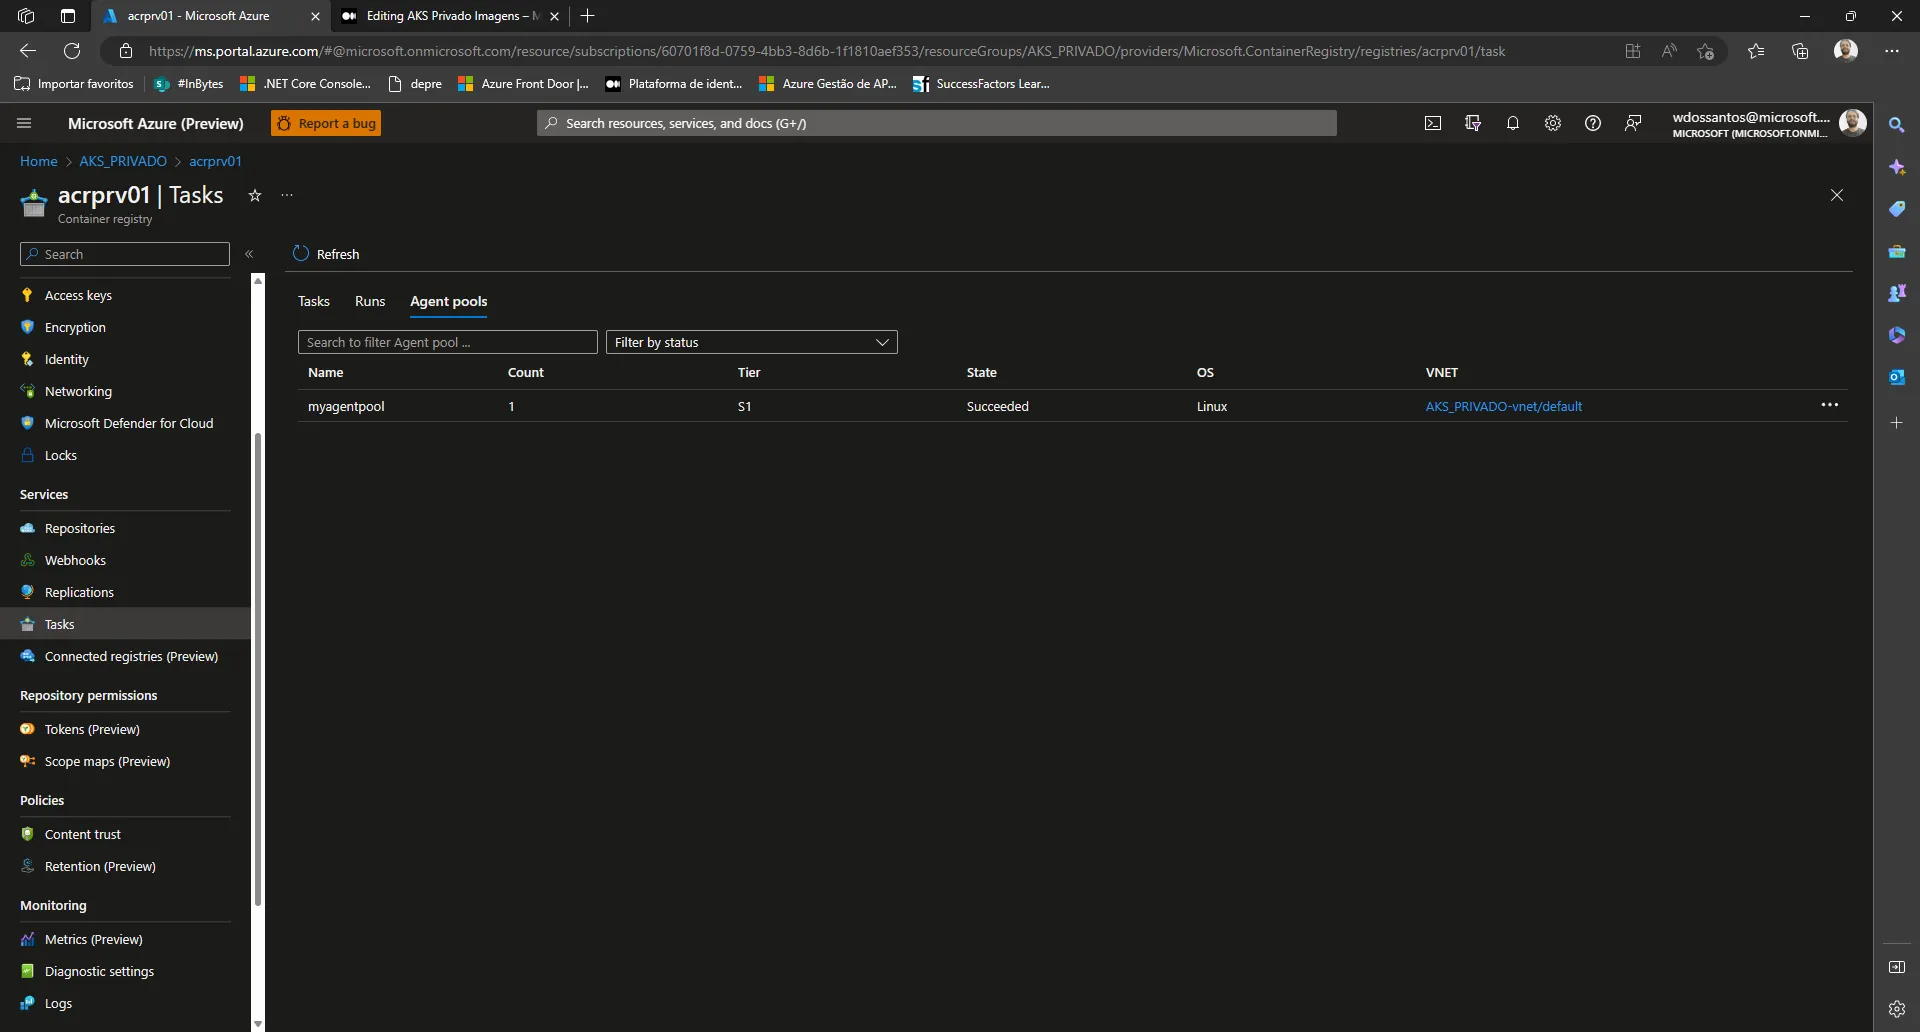Viewport: 1920px width, 1032px height.
Task: Click the Report a bug button
Action: click(x=326, y=123)
